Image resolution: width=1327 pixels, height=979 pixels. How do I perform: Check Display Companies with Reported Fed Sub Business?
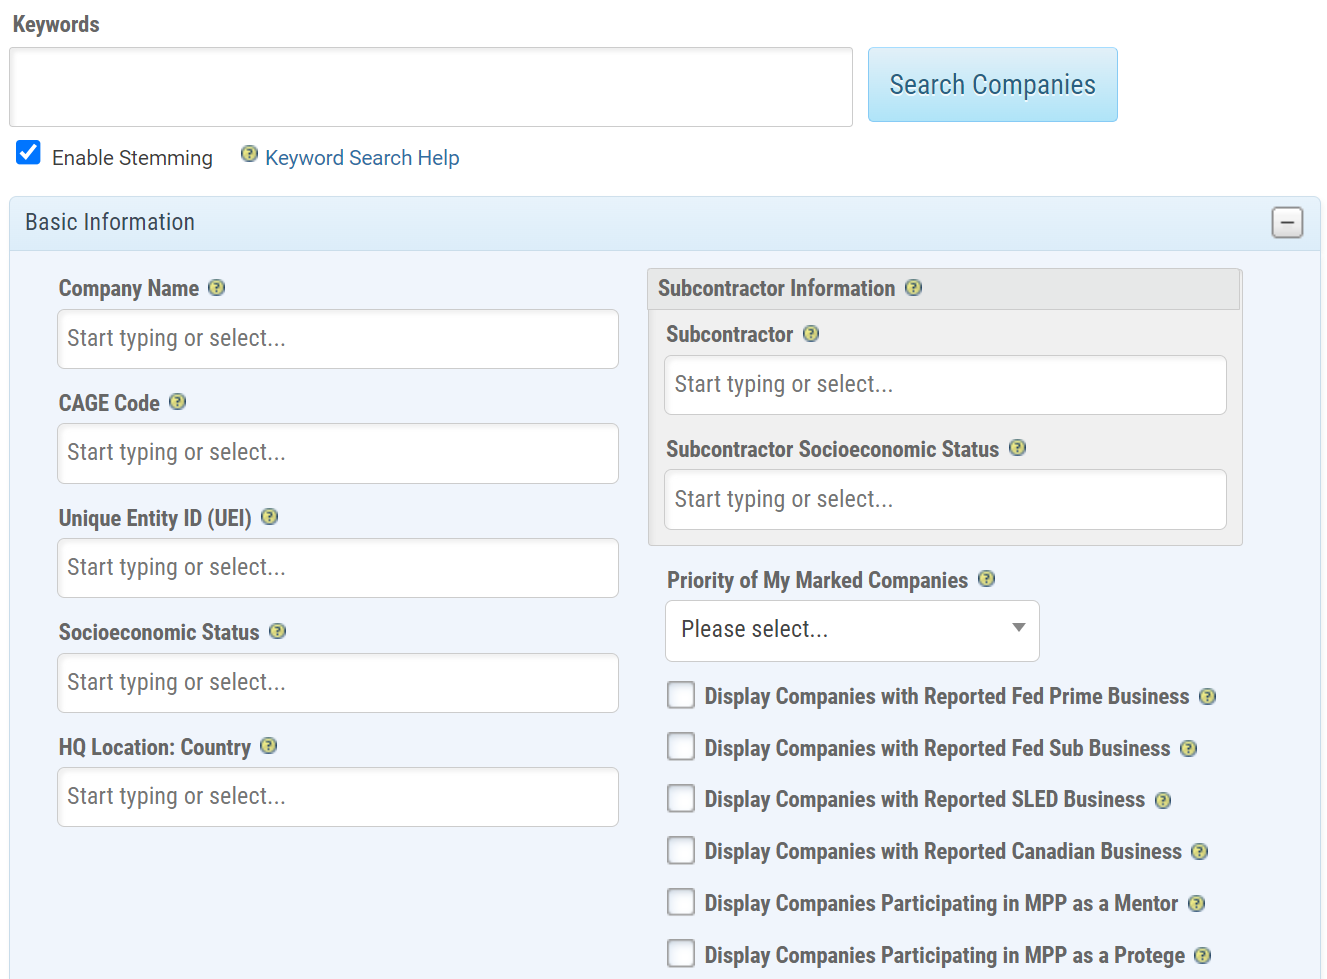click(681, 747)
